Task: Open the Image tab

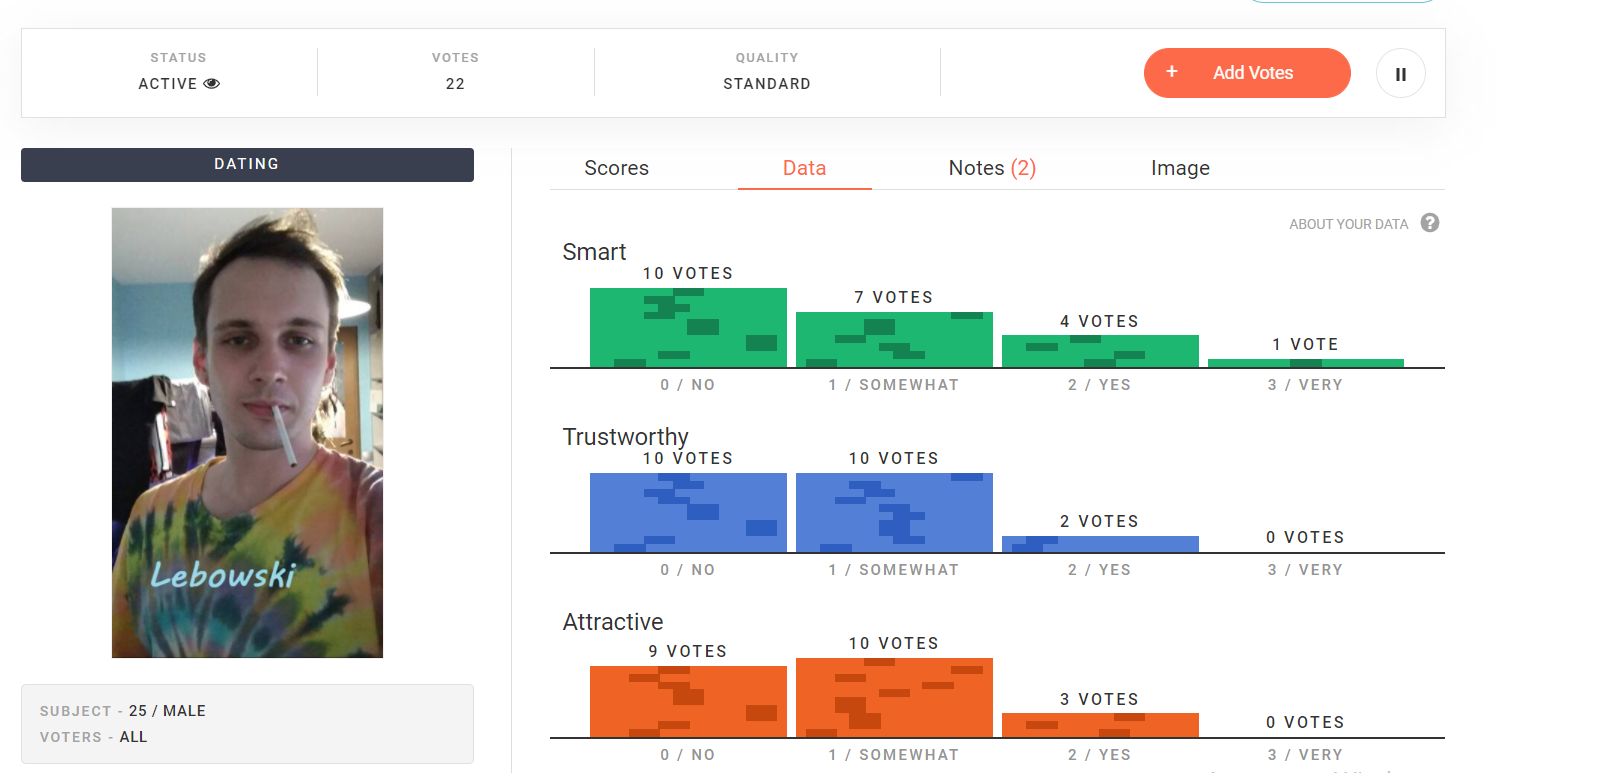Action: (1180, 168)
